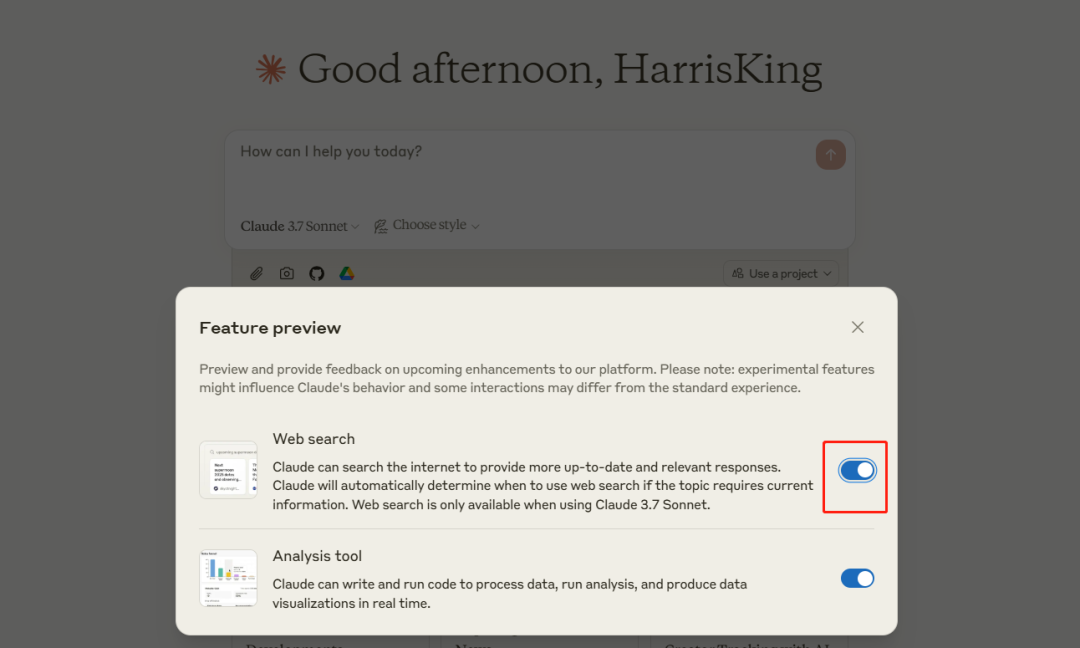Viewport: 1080px width, 648px height.
Task: Click the camera screenshot icon
Action: click(287, 273)
